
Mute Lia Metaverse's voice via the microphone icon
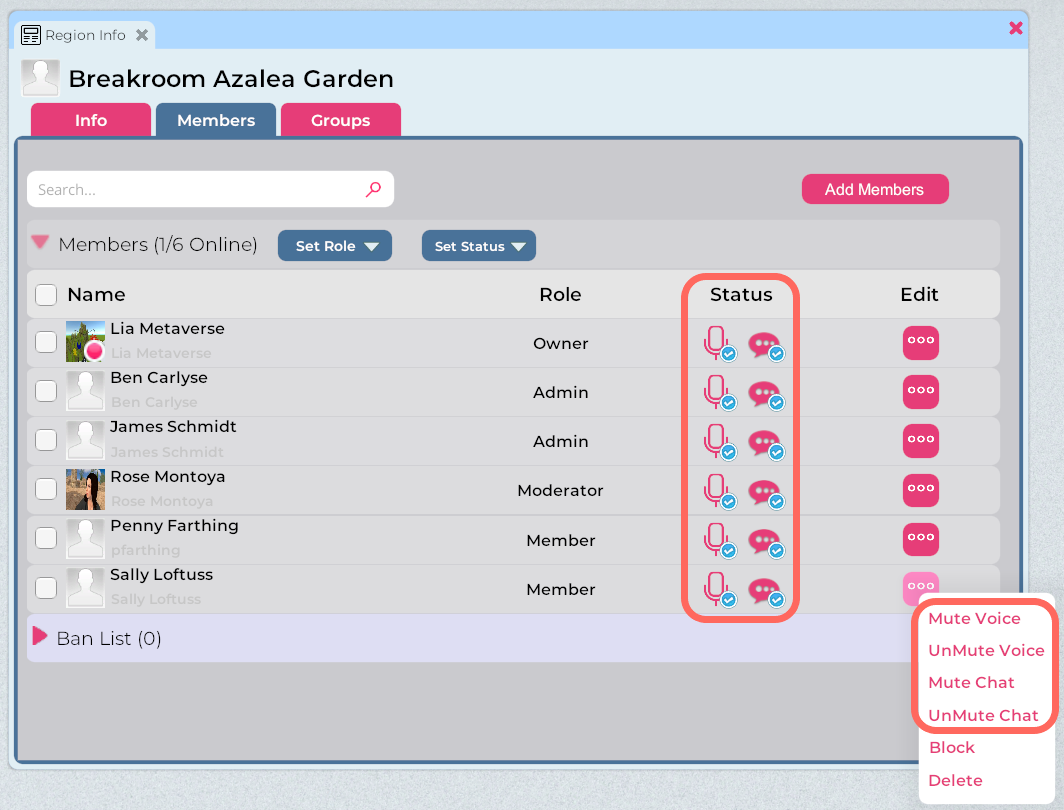pyautogui.click(x=716, y=343)
